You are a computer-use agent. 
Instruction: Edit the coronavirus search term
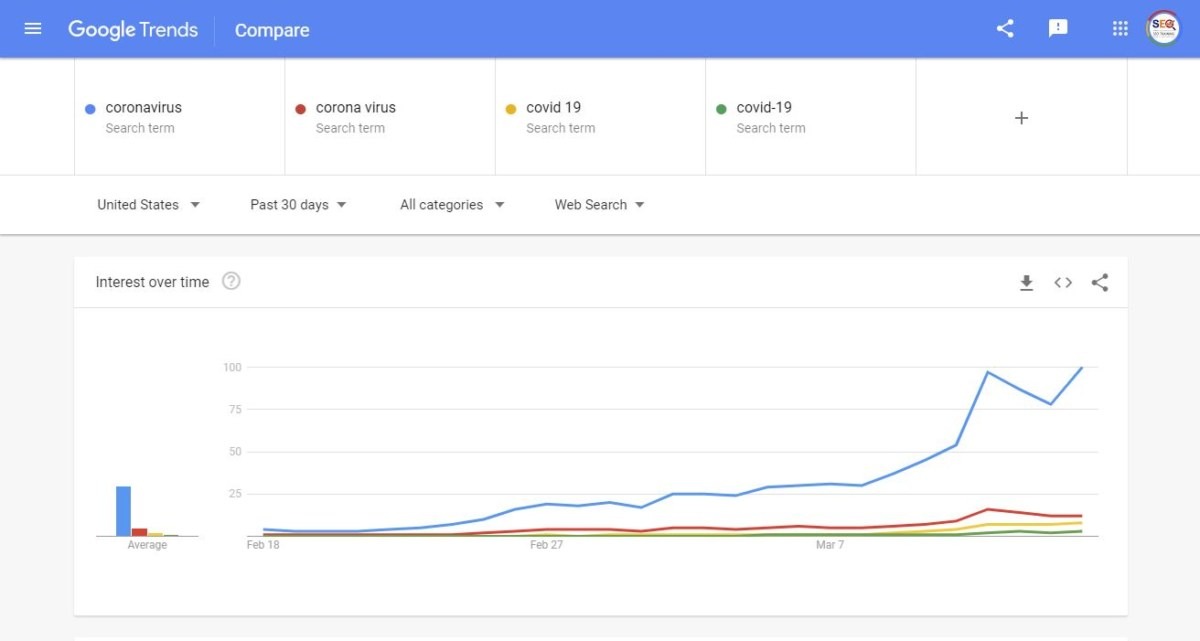tap(180, 117)
